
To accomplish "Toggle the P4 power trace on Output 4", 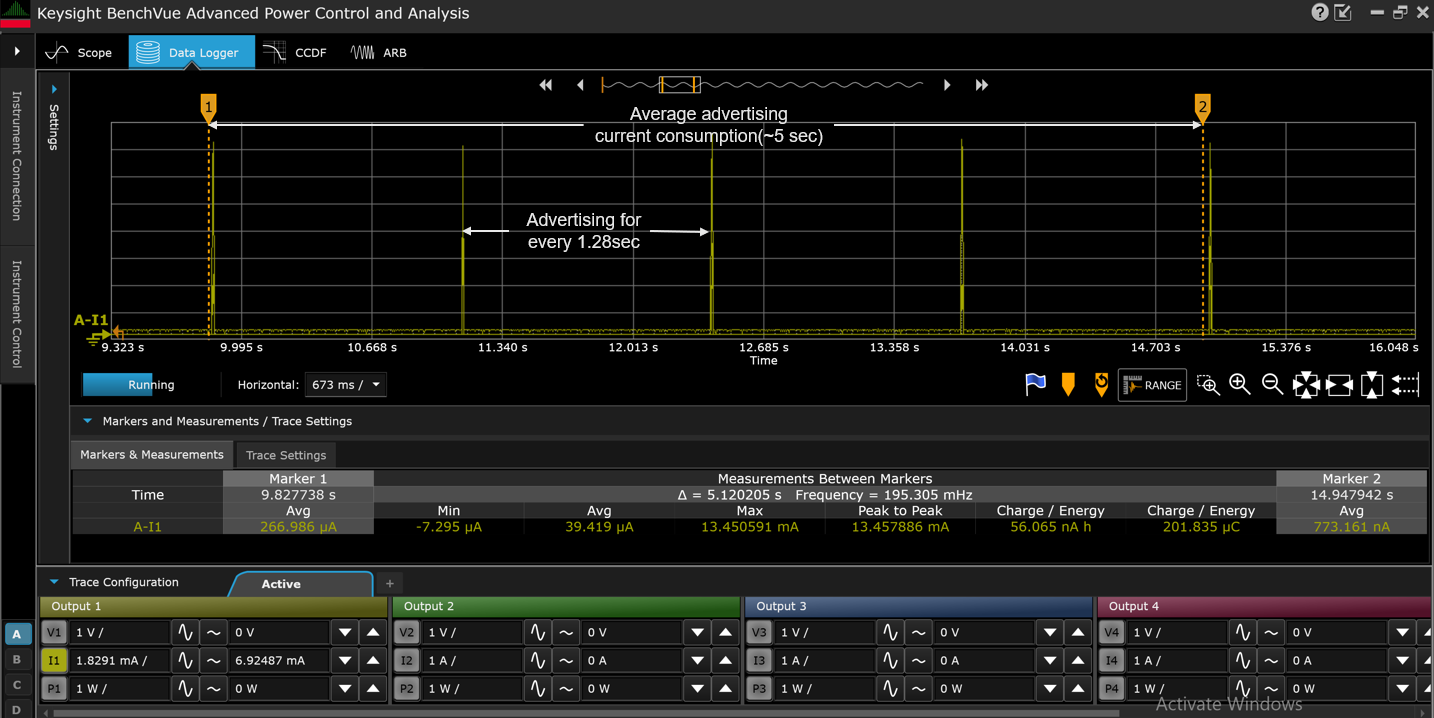I will click(1112, 688).
